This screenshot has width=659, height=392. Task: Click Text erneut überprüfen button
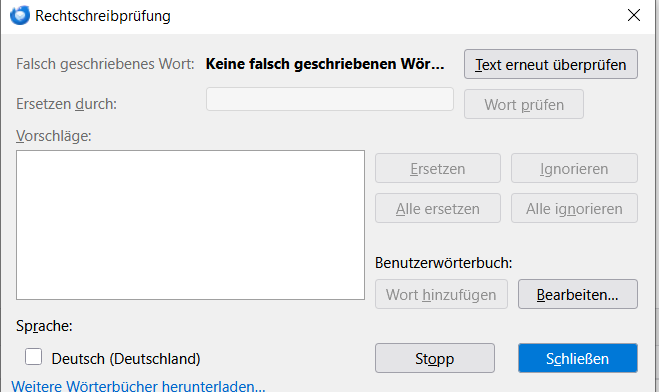click(551, 64)
